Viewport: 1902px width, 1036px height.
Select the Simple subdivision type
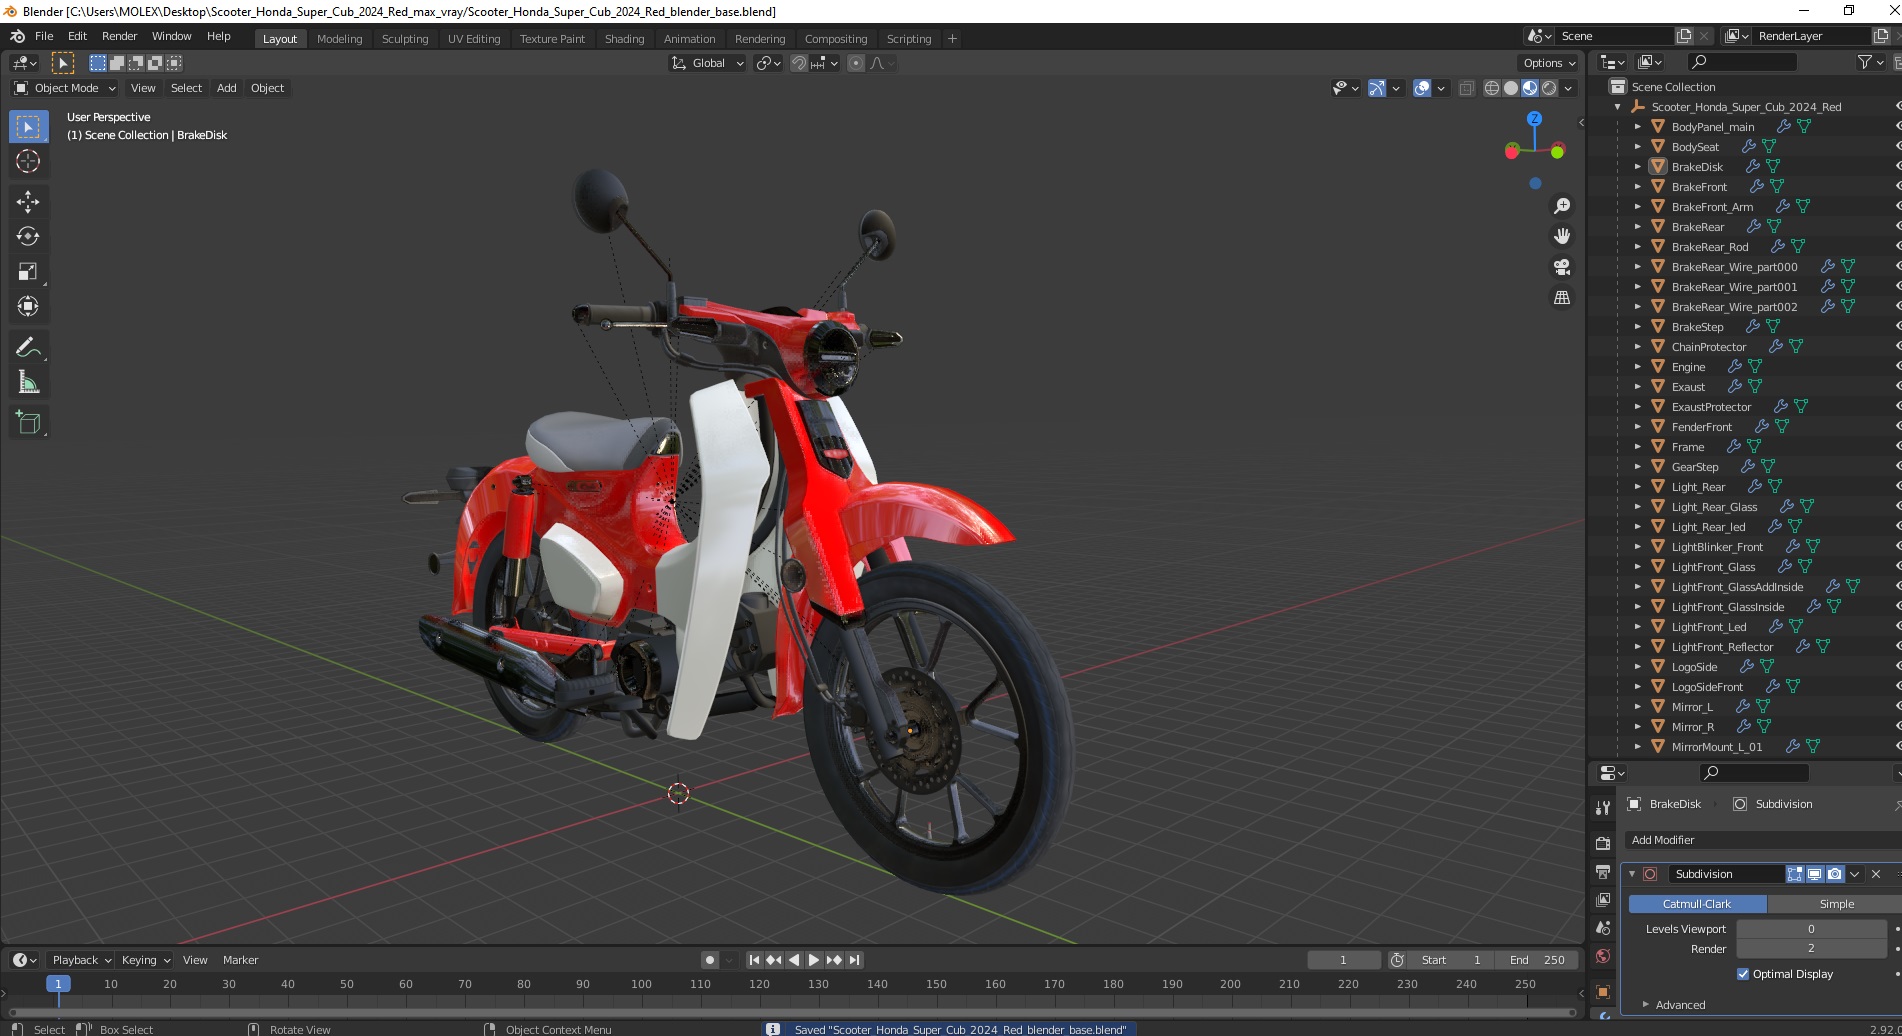tap(1835, 904)
